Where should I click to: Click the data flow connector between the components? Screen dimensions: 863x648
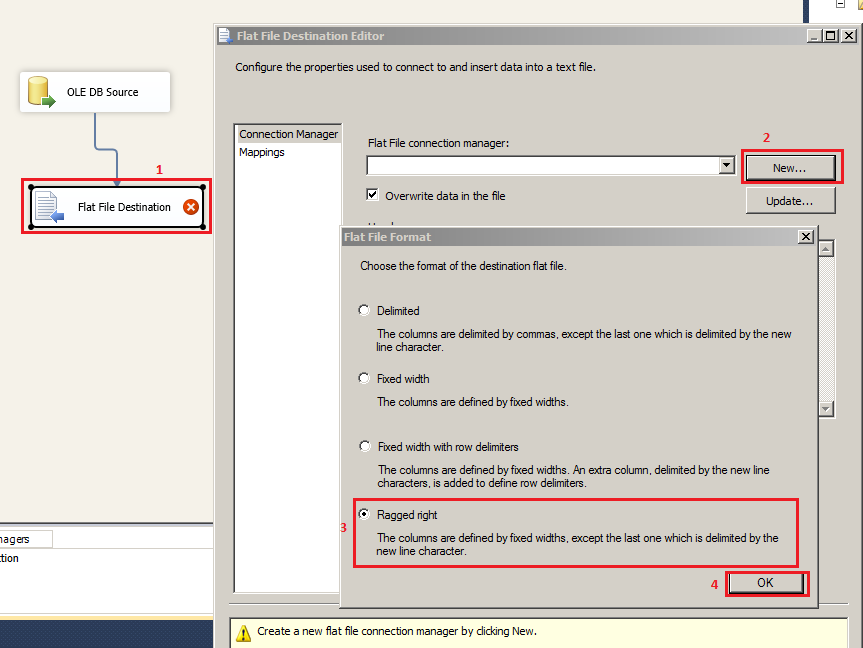[x=106, y=149]
